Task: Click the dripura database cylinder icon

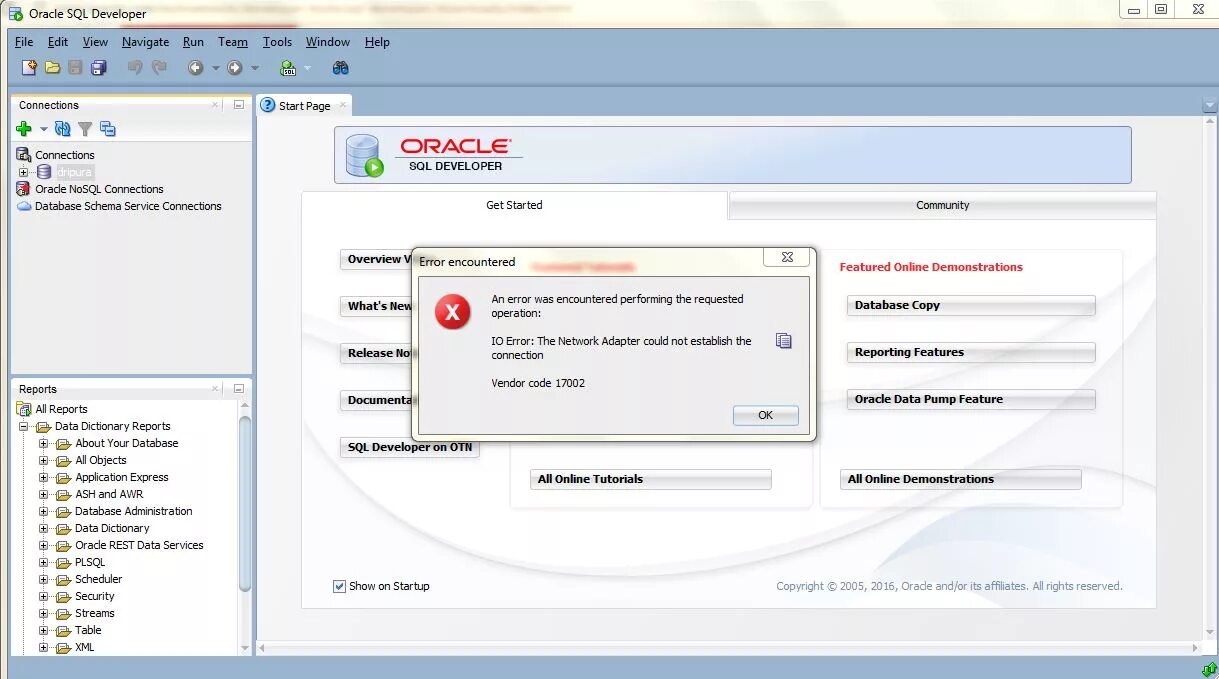Action: 44,172
